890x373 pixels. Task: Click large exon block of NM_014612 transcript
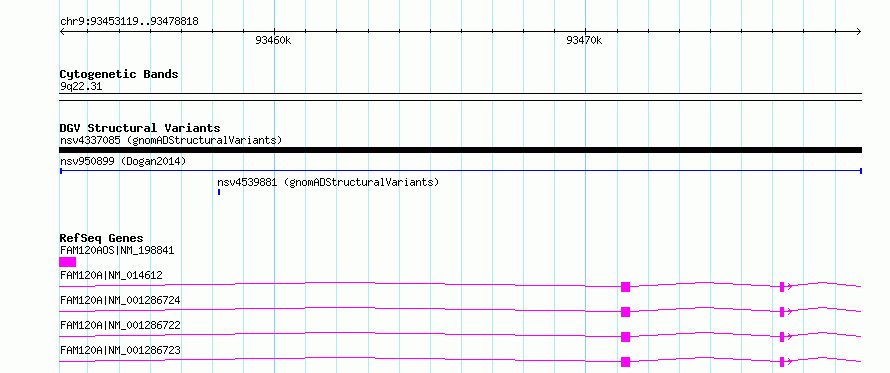625,287
